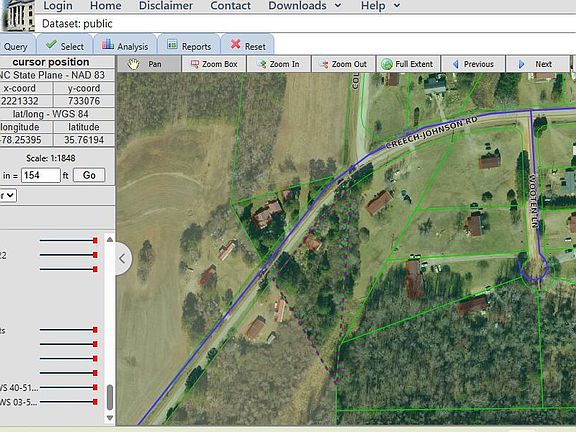This screenshot has width=576, height=432.
Task: Adjust the third layer opacity slider
Action: [x=68, y=269]
